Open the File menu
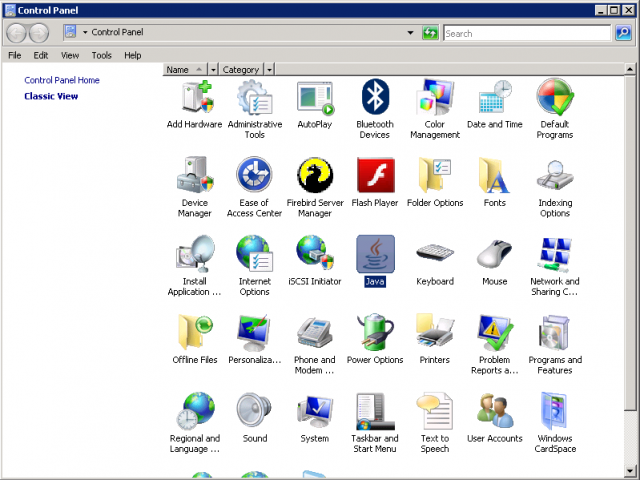 15,55
